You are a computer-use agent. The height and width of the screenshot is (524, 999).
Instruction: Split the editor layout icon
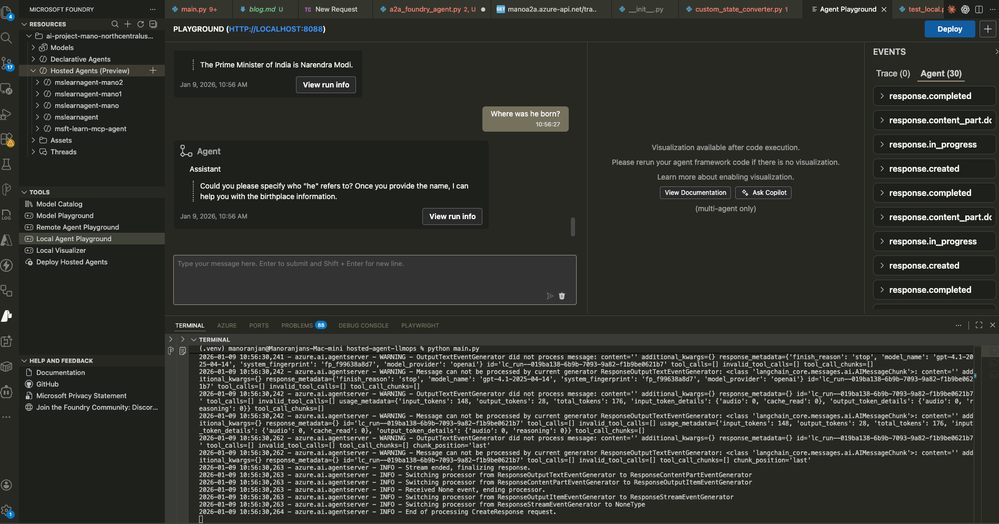coord(979,10)
